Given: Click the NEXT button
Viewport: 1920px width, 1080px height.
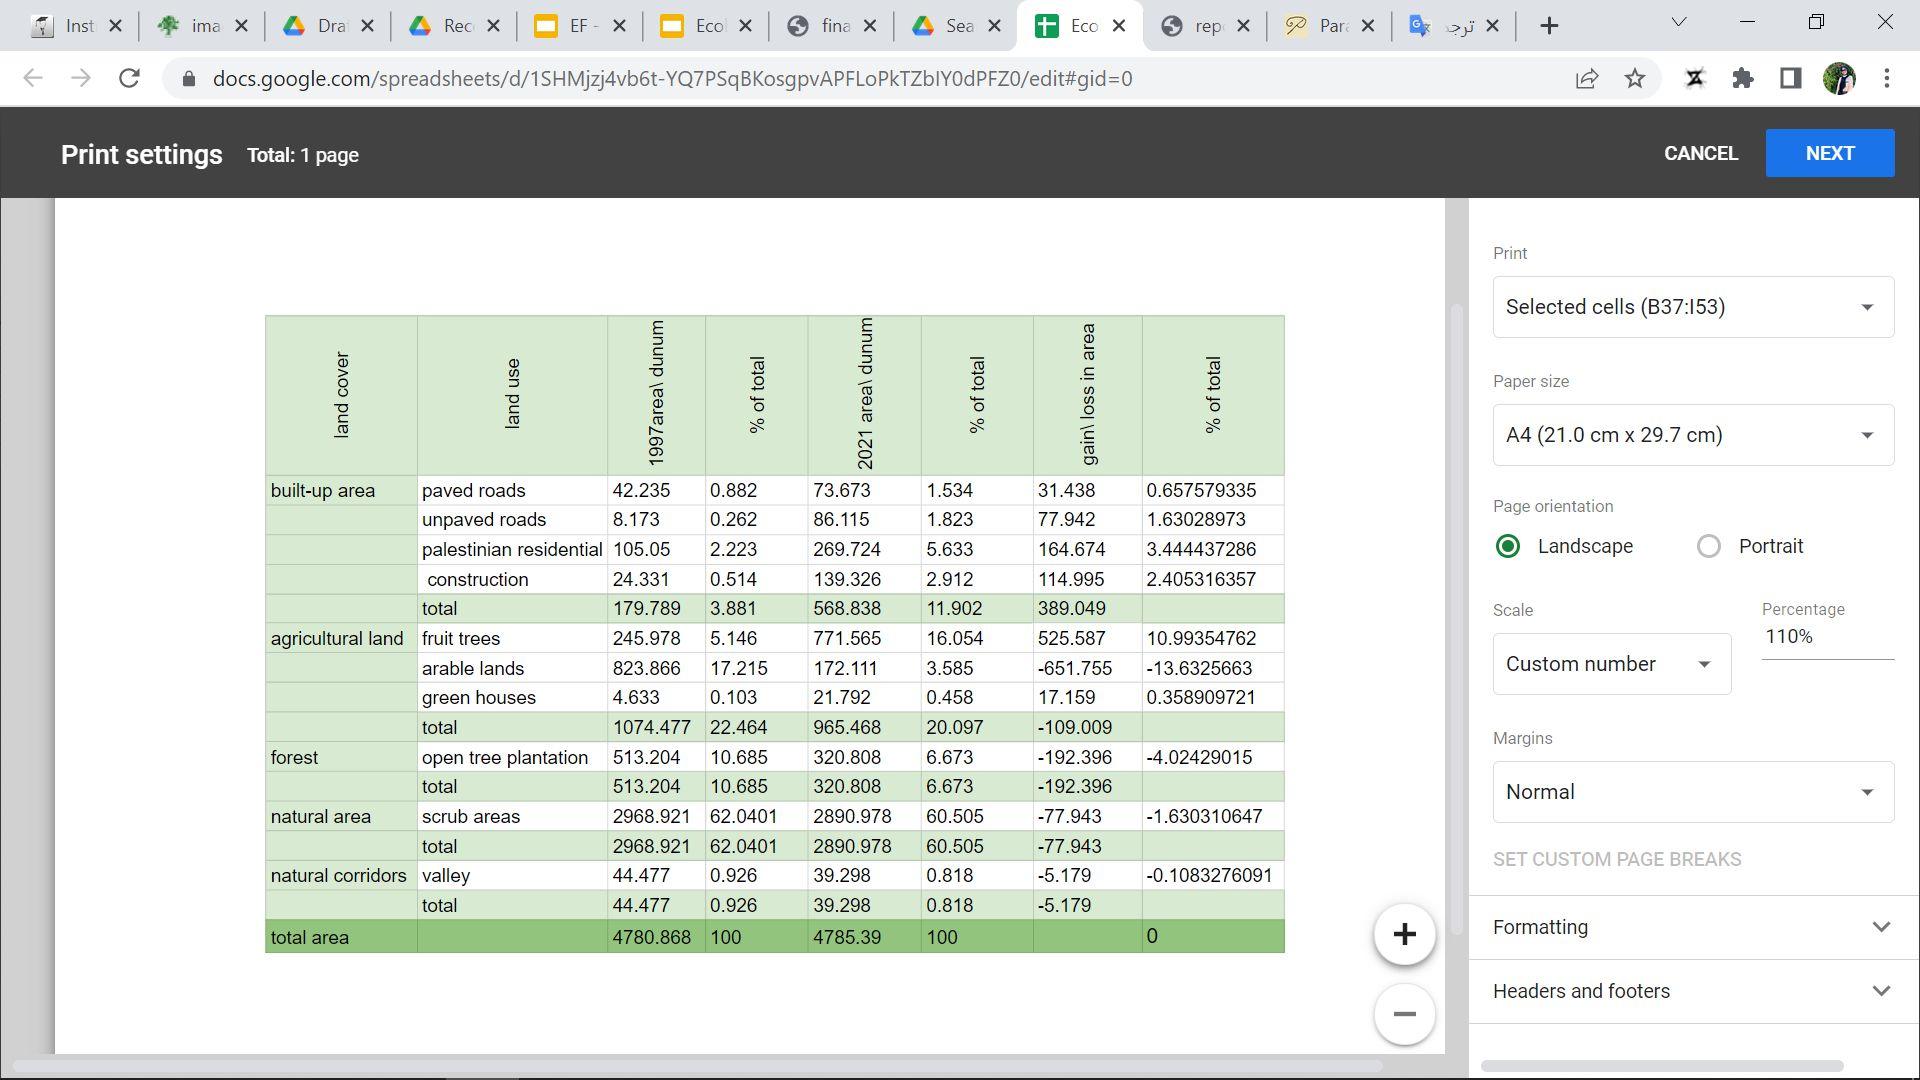Looking at the screenshot, I should tap(1829, 153).
